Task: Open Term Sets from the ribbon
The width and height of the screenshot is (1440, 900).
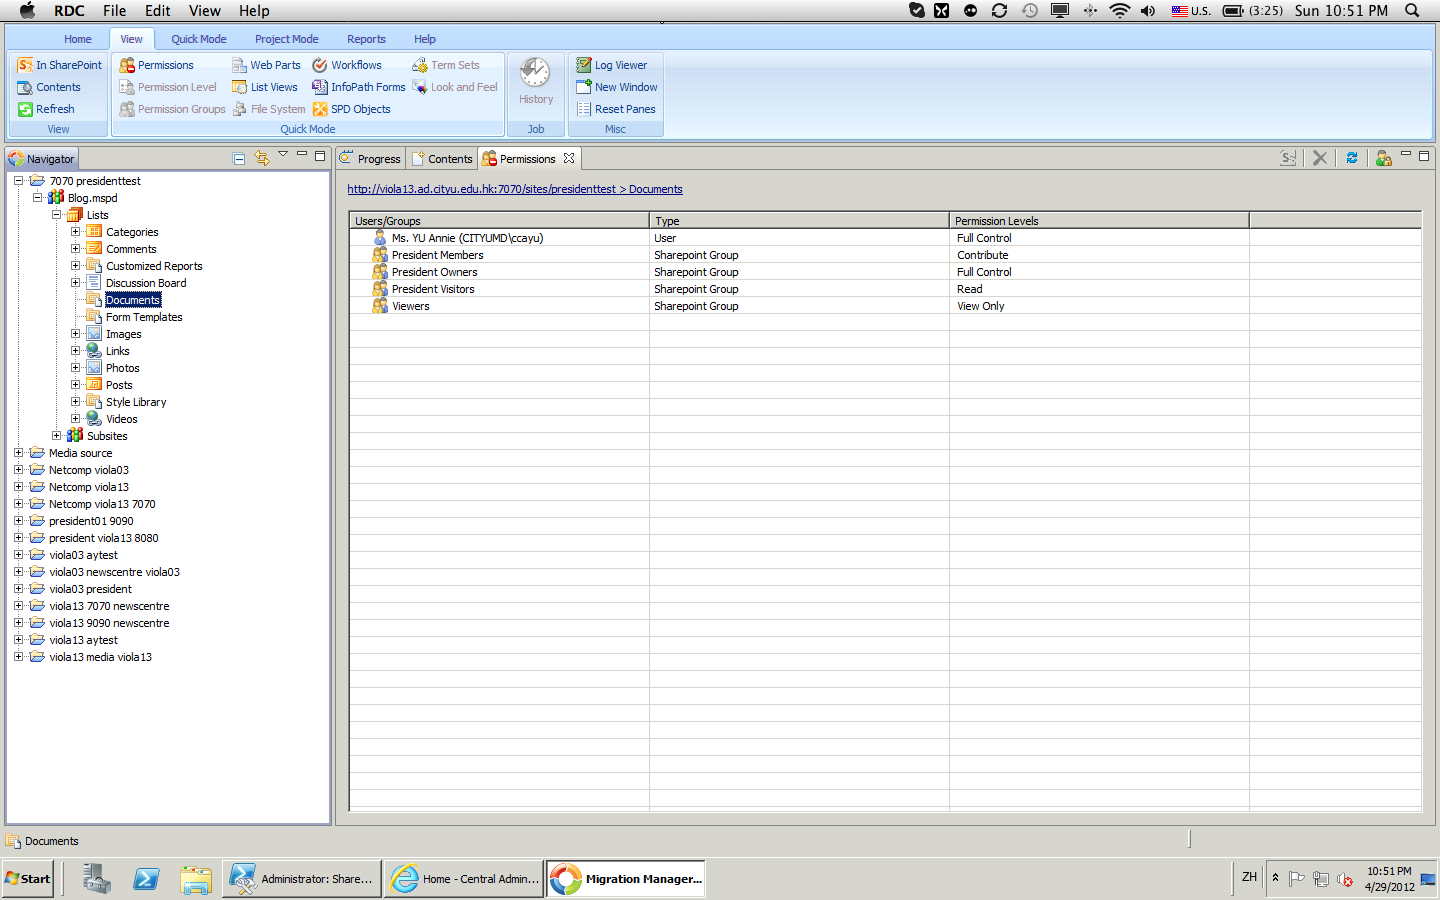Action: pyautogui.click(x=446, y=65)
